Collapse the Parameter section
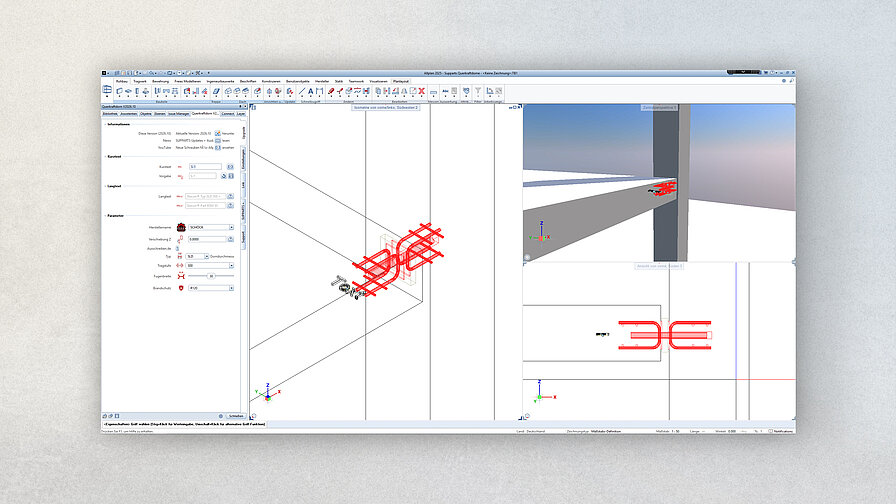 coord(104,215)
